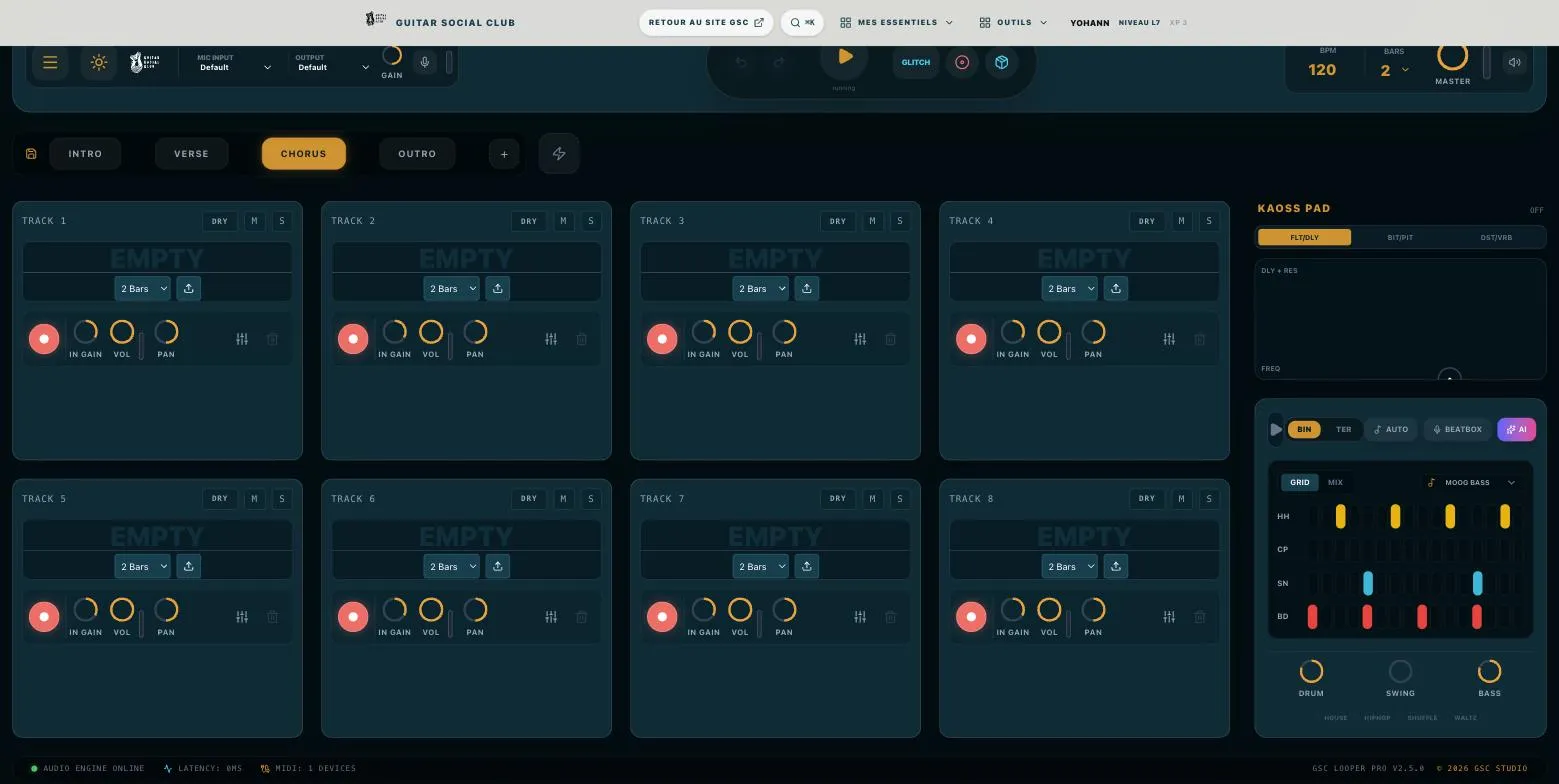The image size is (1559, 784).
Task: Click Retour au site GSC link
Action: [706, 22]
